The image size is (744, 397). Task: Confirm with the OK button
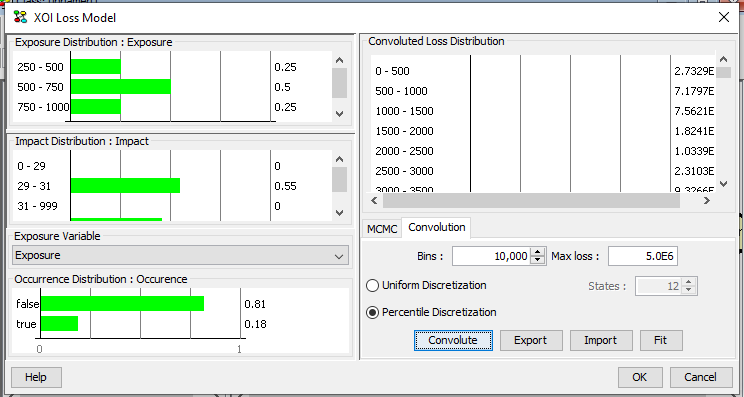tap(640, 378)
